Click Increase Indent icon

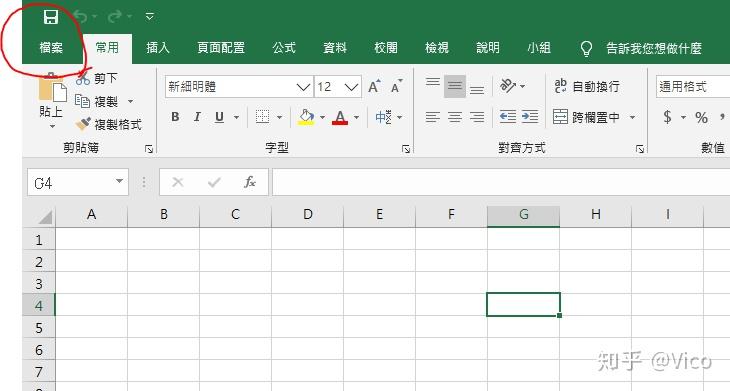(530, 116)
